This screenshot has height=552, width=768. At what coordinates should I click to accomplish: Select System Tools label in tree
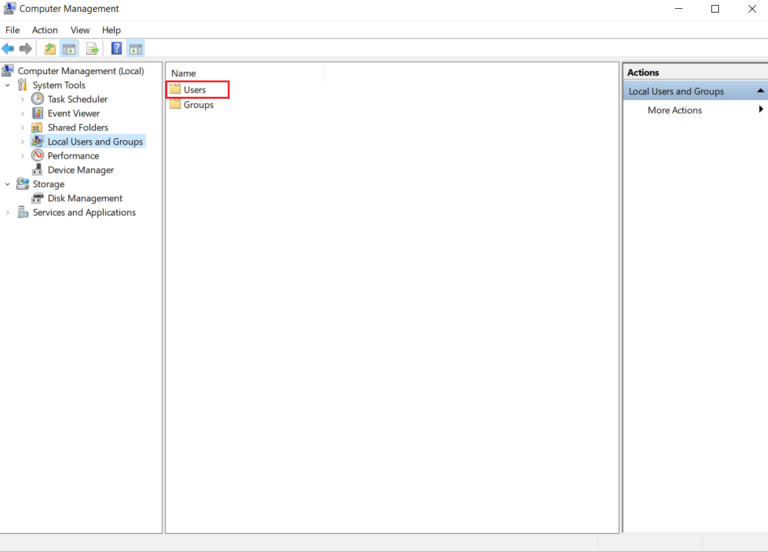pos(59,85)
